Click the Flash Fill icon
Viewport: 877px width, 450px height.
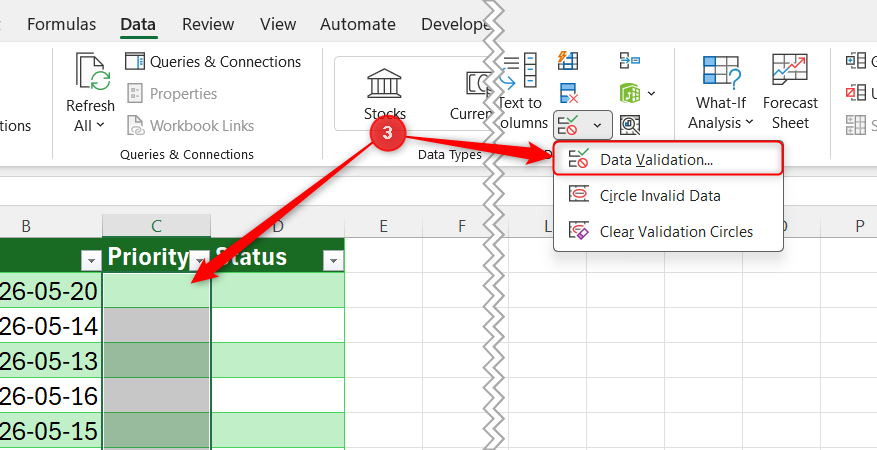[x=568, y=60]
